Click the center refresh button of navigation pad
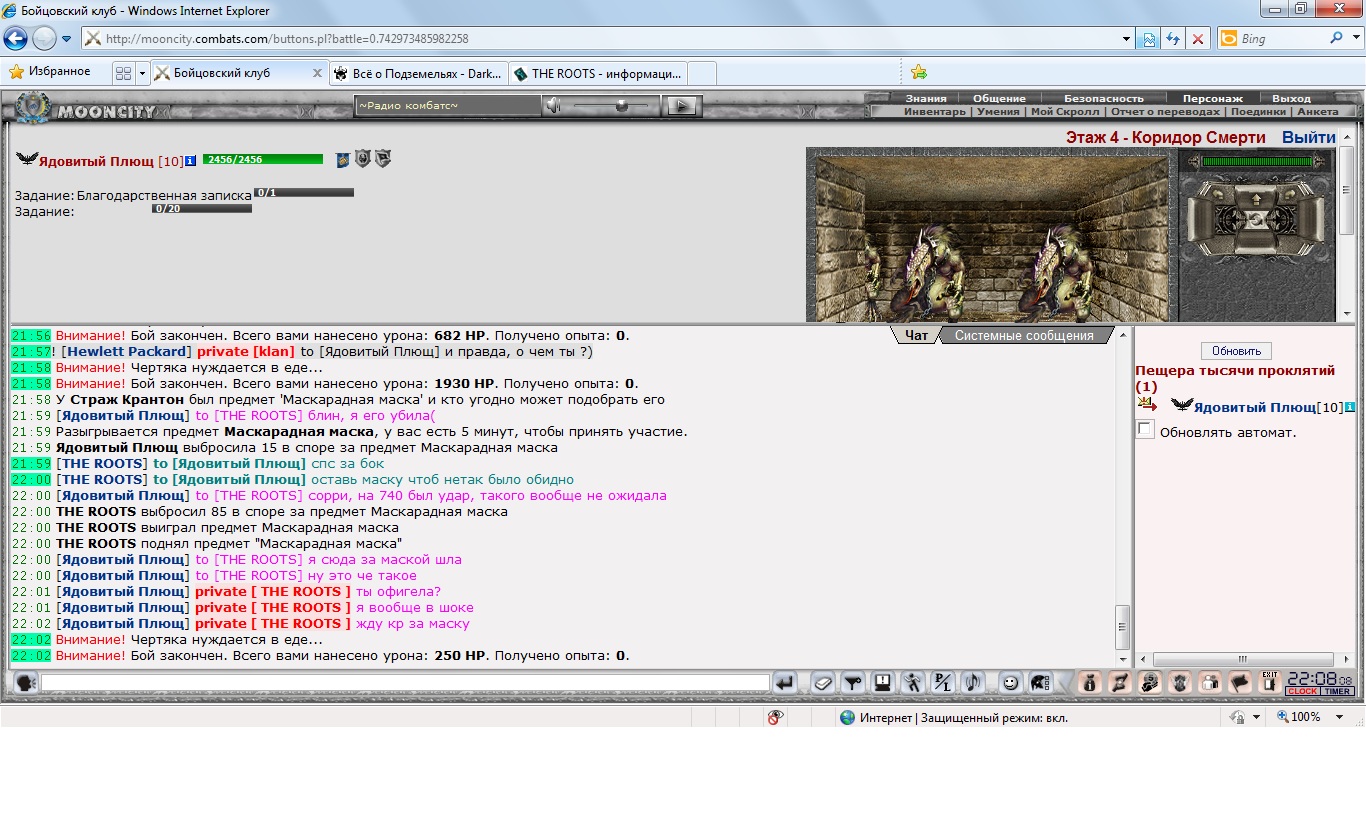This screenshot has width=1366, height=840. click(1256, 217)
